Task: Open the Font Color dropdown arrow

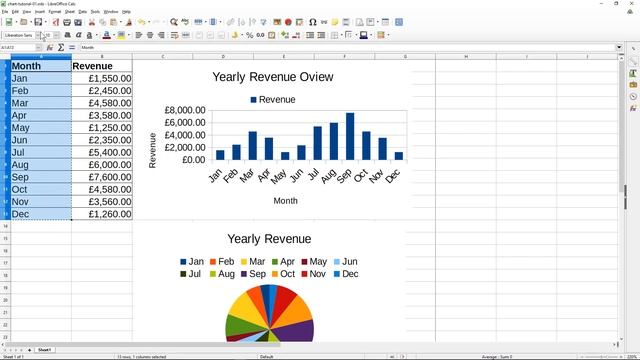Action: 113,35
